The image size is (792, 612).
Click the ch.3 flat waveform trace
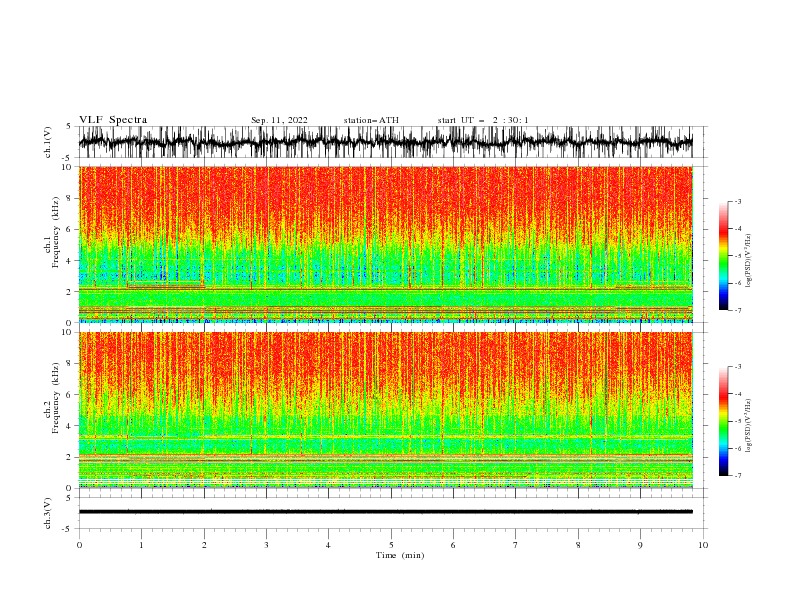point(385,512)
